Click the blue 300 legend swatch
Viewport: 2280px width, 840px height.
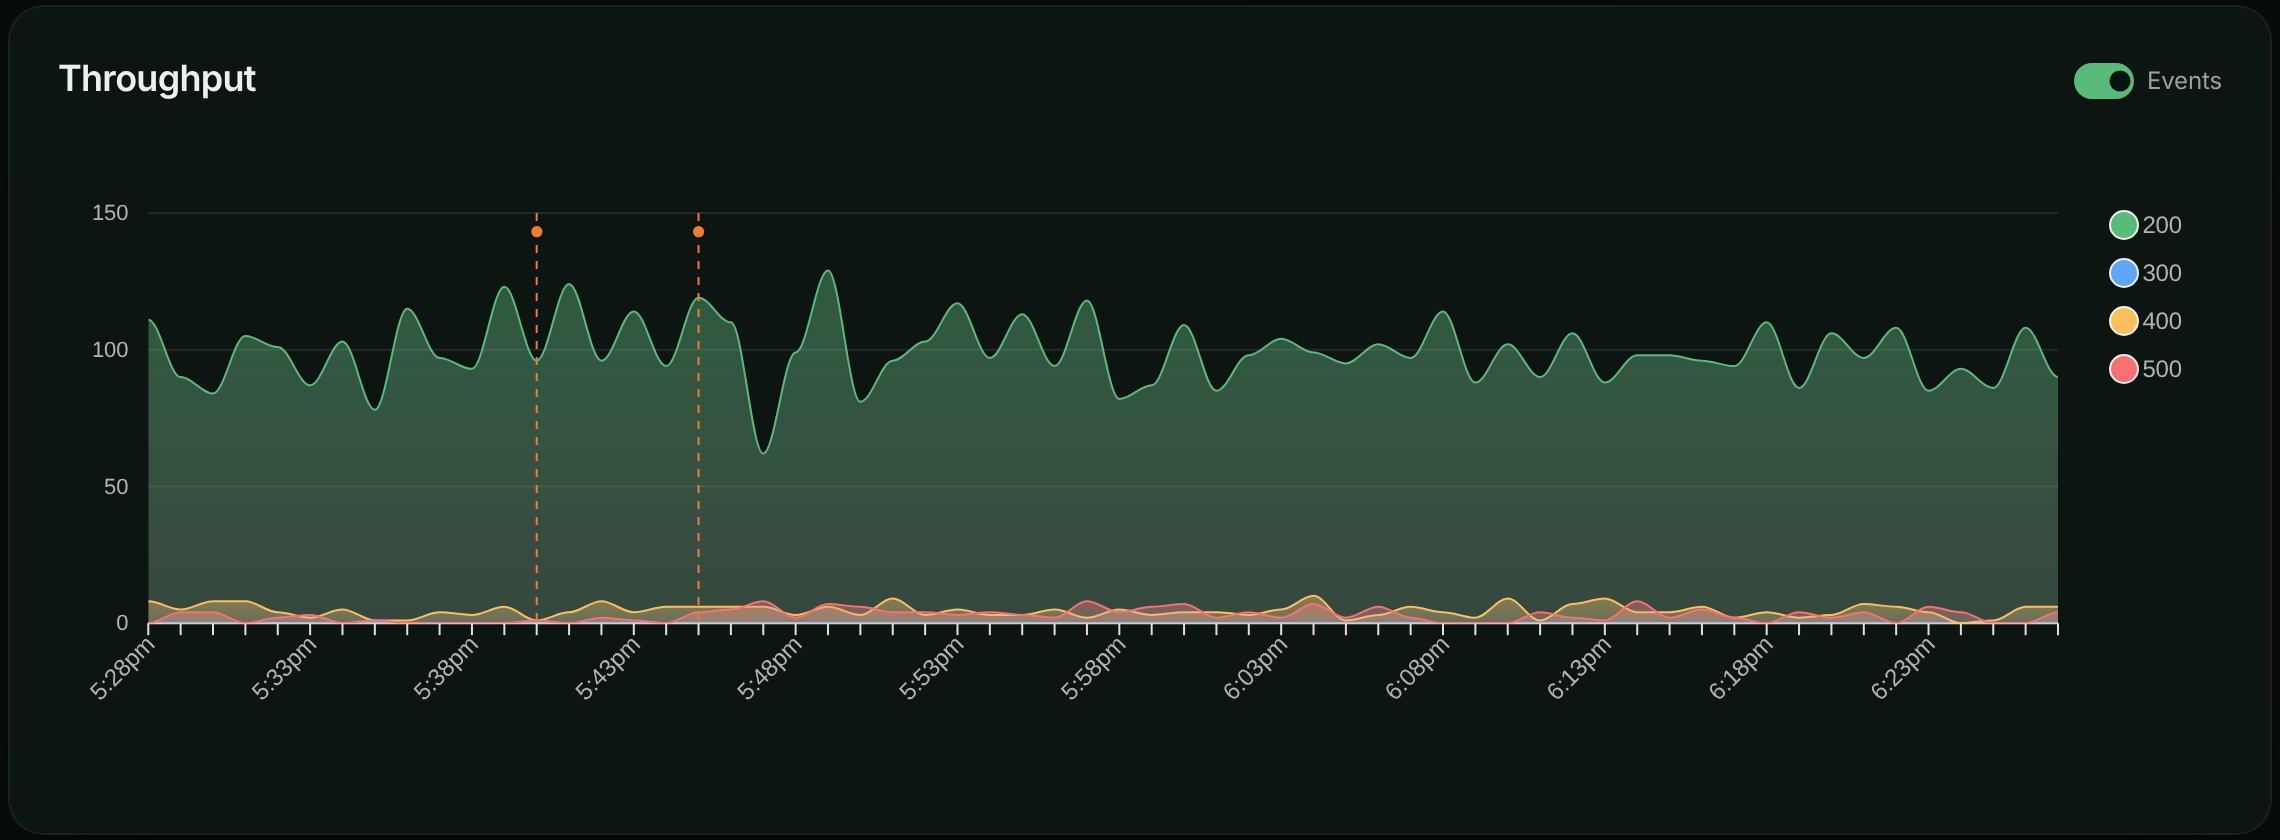coord(2123,273)
